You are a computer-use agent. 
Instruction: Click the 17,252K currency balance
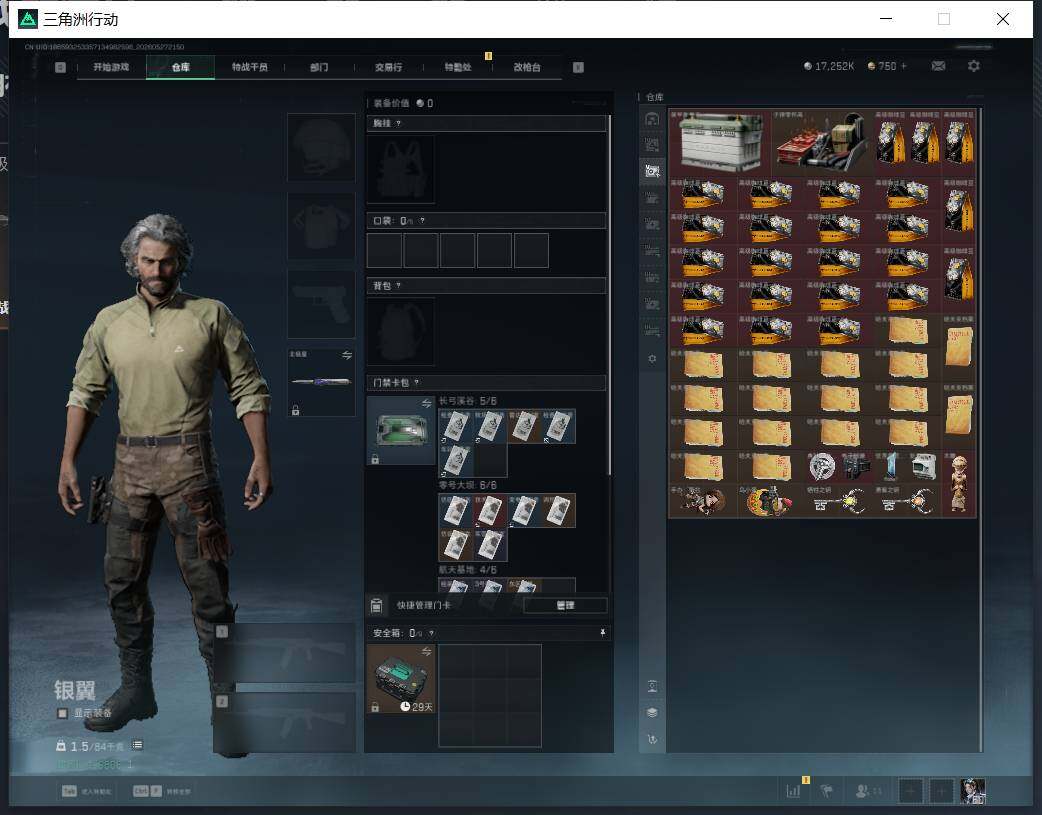coord(829,66)
